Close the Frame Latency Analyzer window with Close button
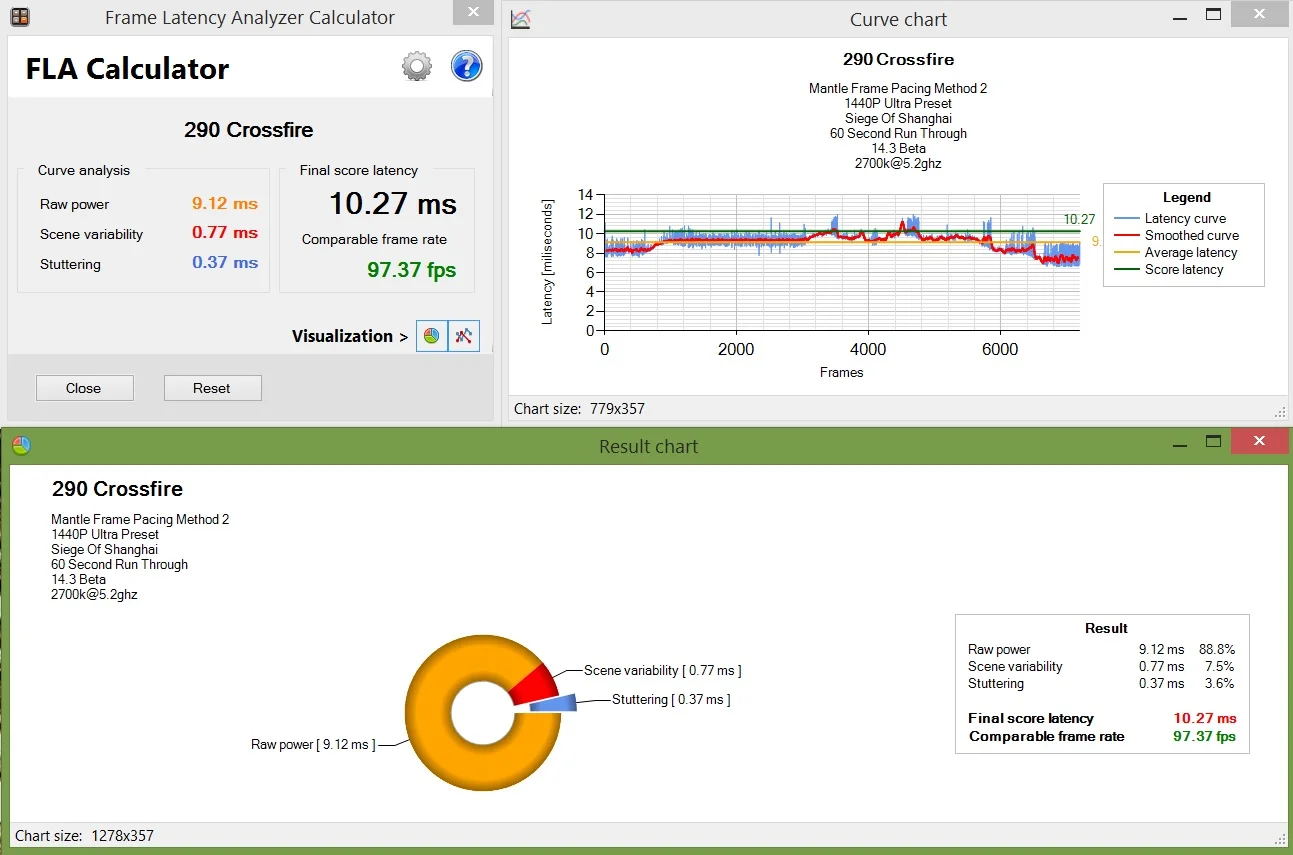 [84, 388]
